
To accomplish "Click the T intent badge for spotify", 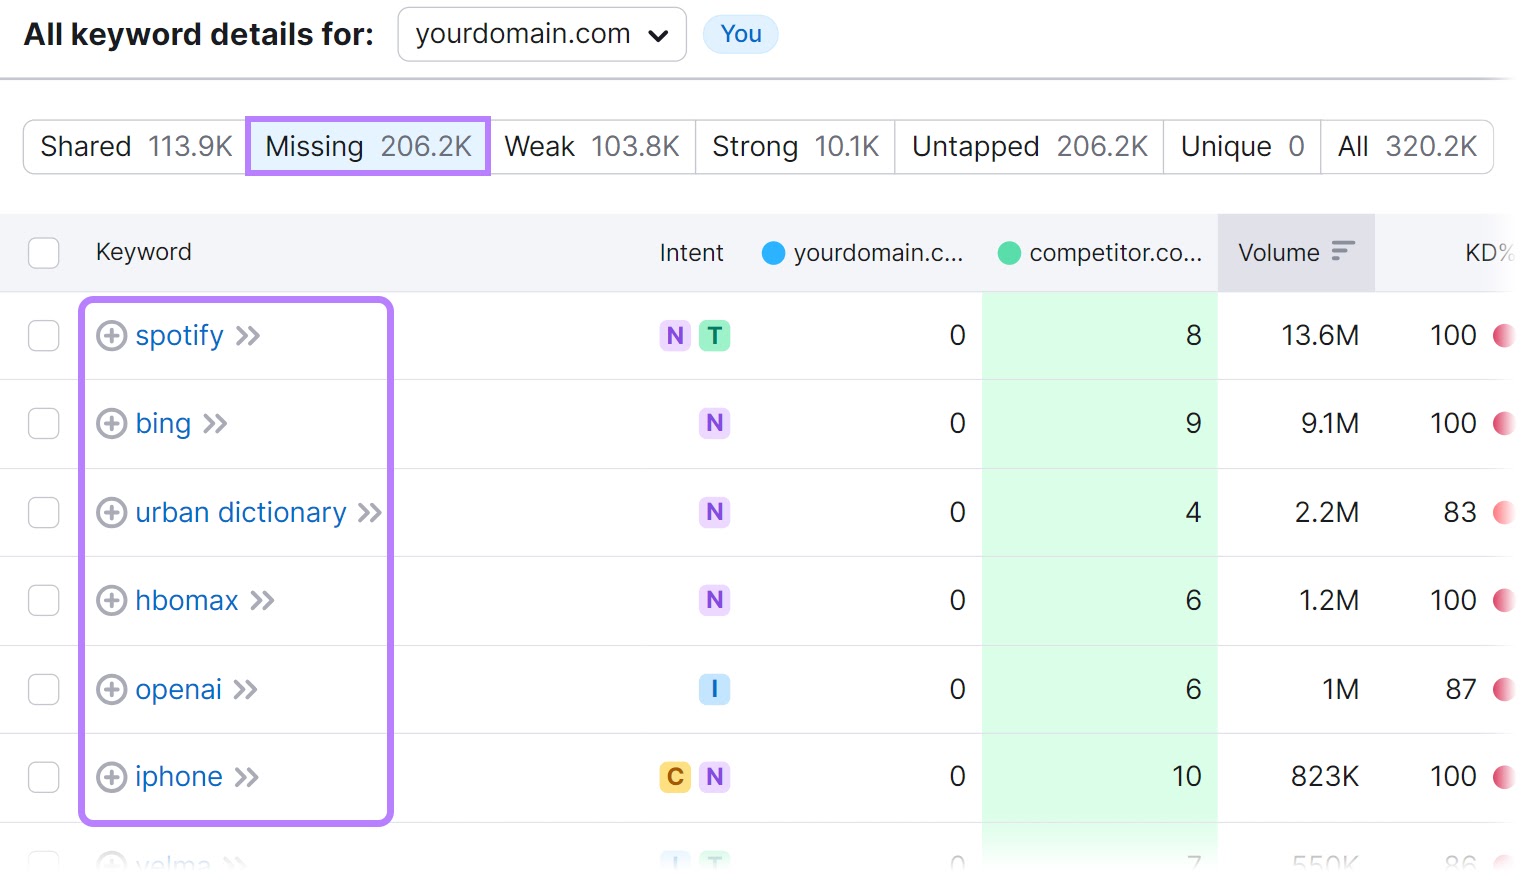I will tap(715, 336).
